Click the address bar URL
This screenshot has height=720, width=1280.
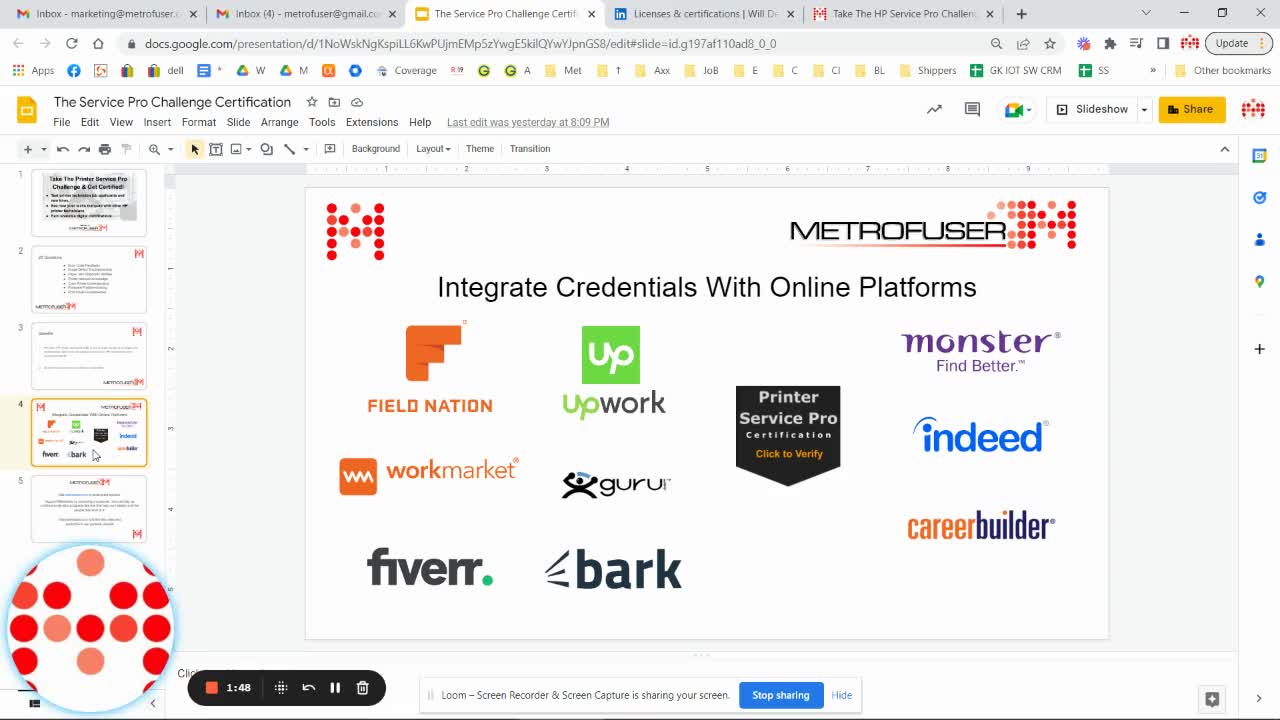(x=460, y=44)
